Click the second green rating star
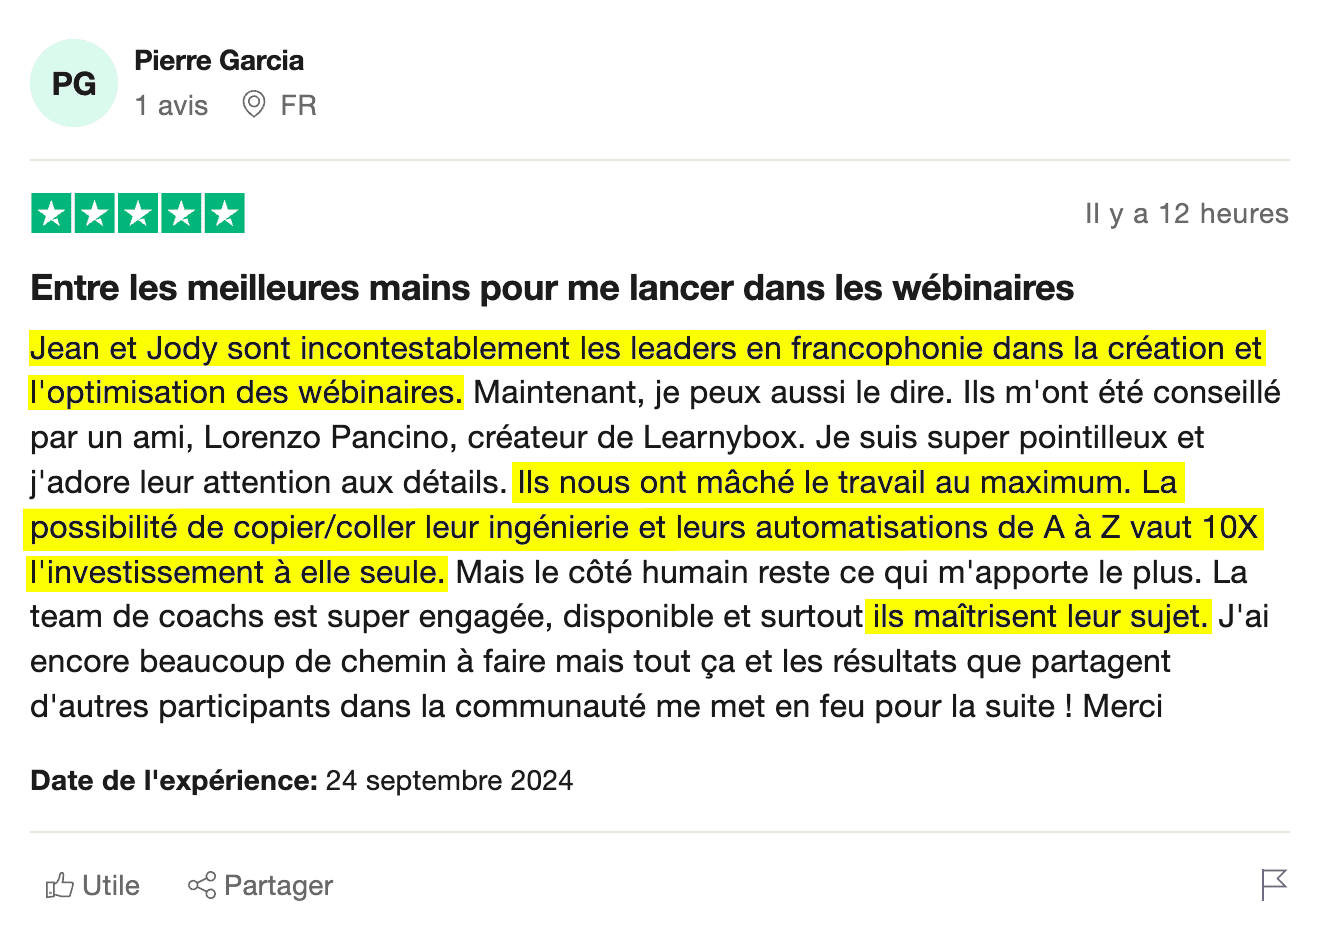The height and width of the screenshot is (936, 1320). [x=95, y=213]
